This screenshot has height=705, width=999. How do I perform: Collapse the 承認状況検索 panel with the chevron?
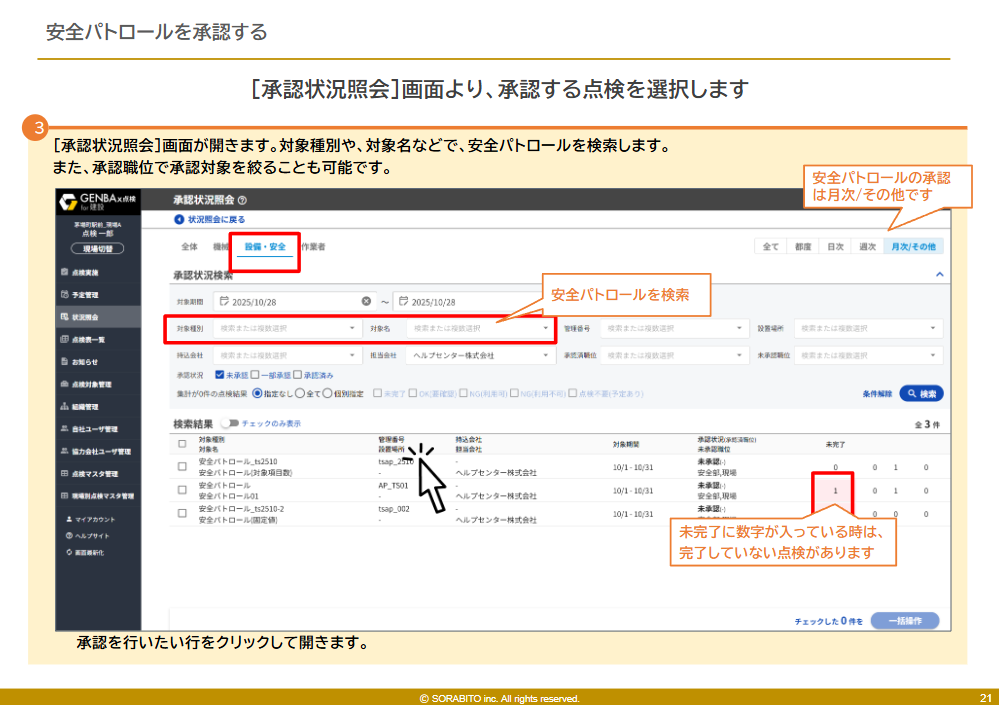(938, 273)
